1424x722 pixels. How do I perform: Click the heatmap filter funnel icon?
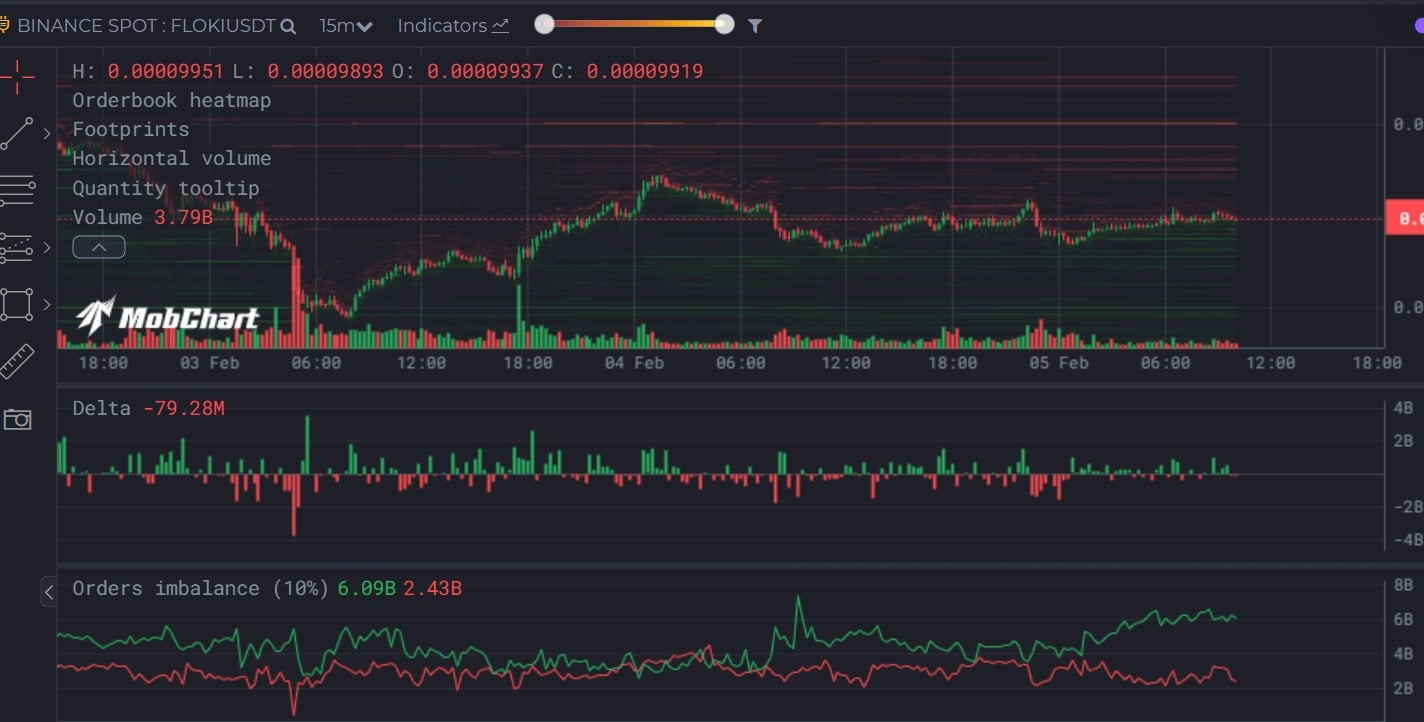pyautogui.click(x=755, y=26)
